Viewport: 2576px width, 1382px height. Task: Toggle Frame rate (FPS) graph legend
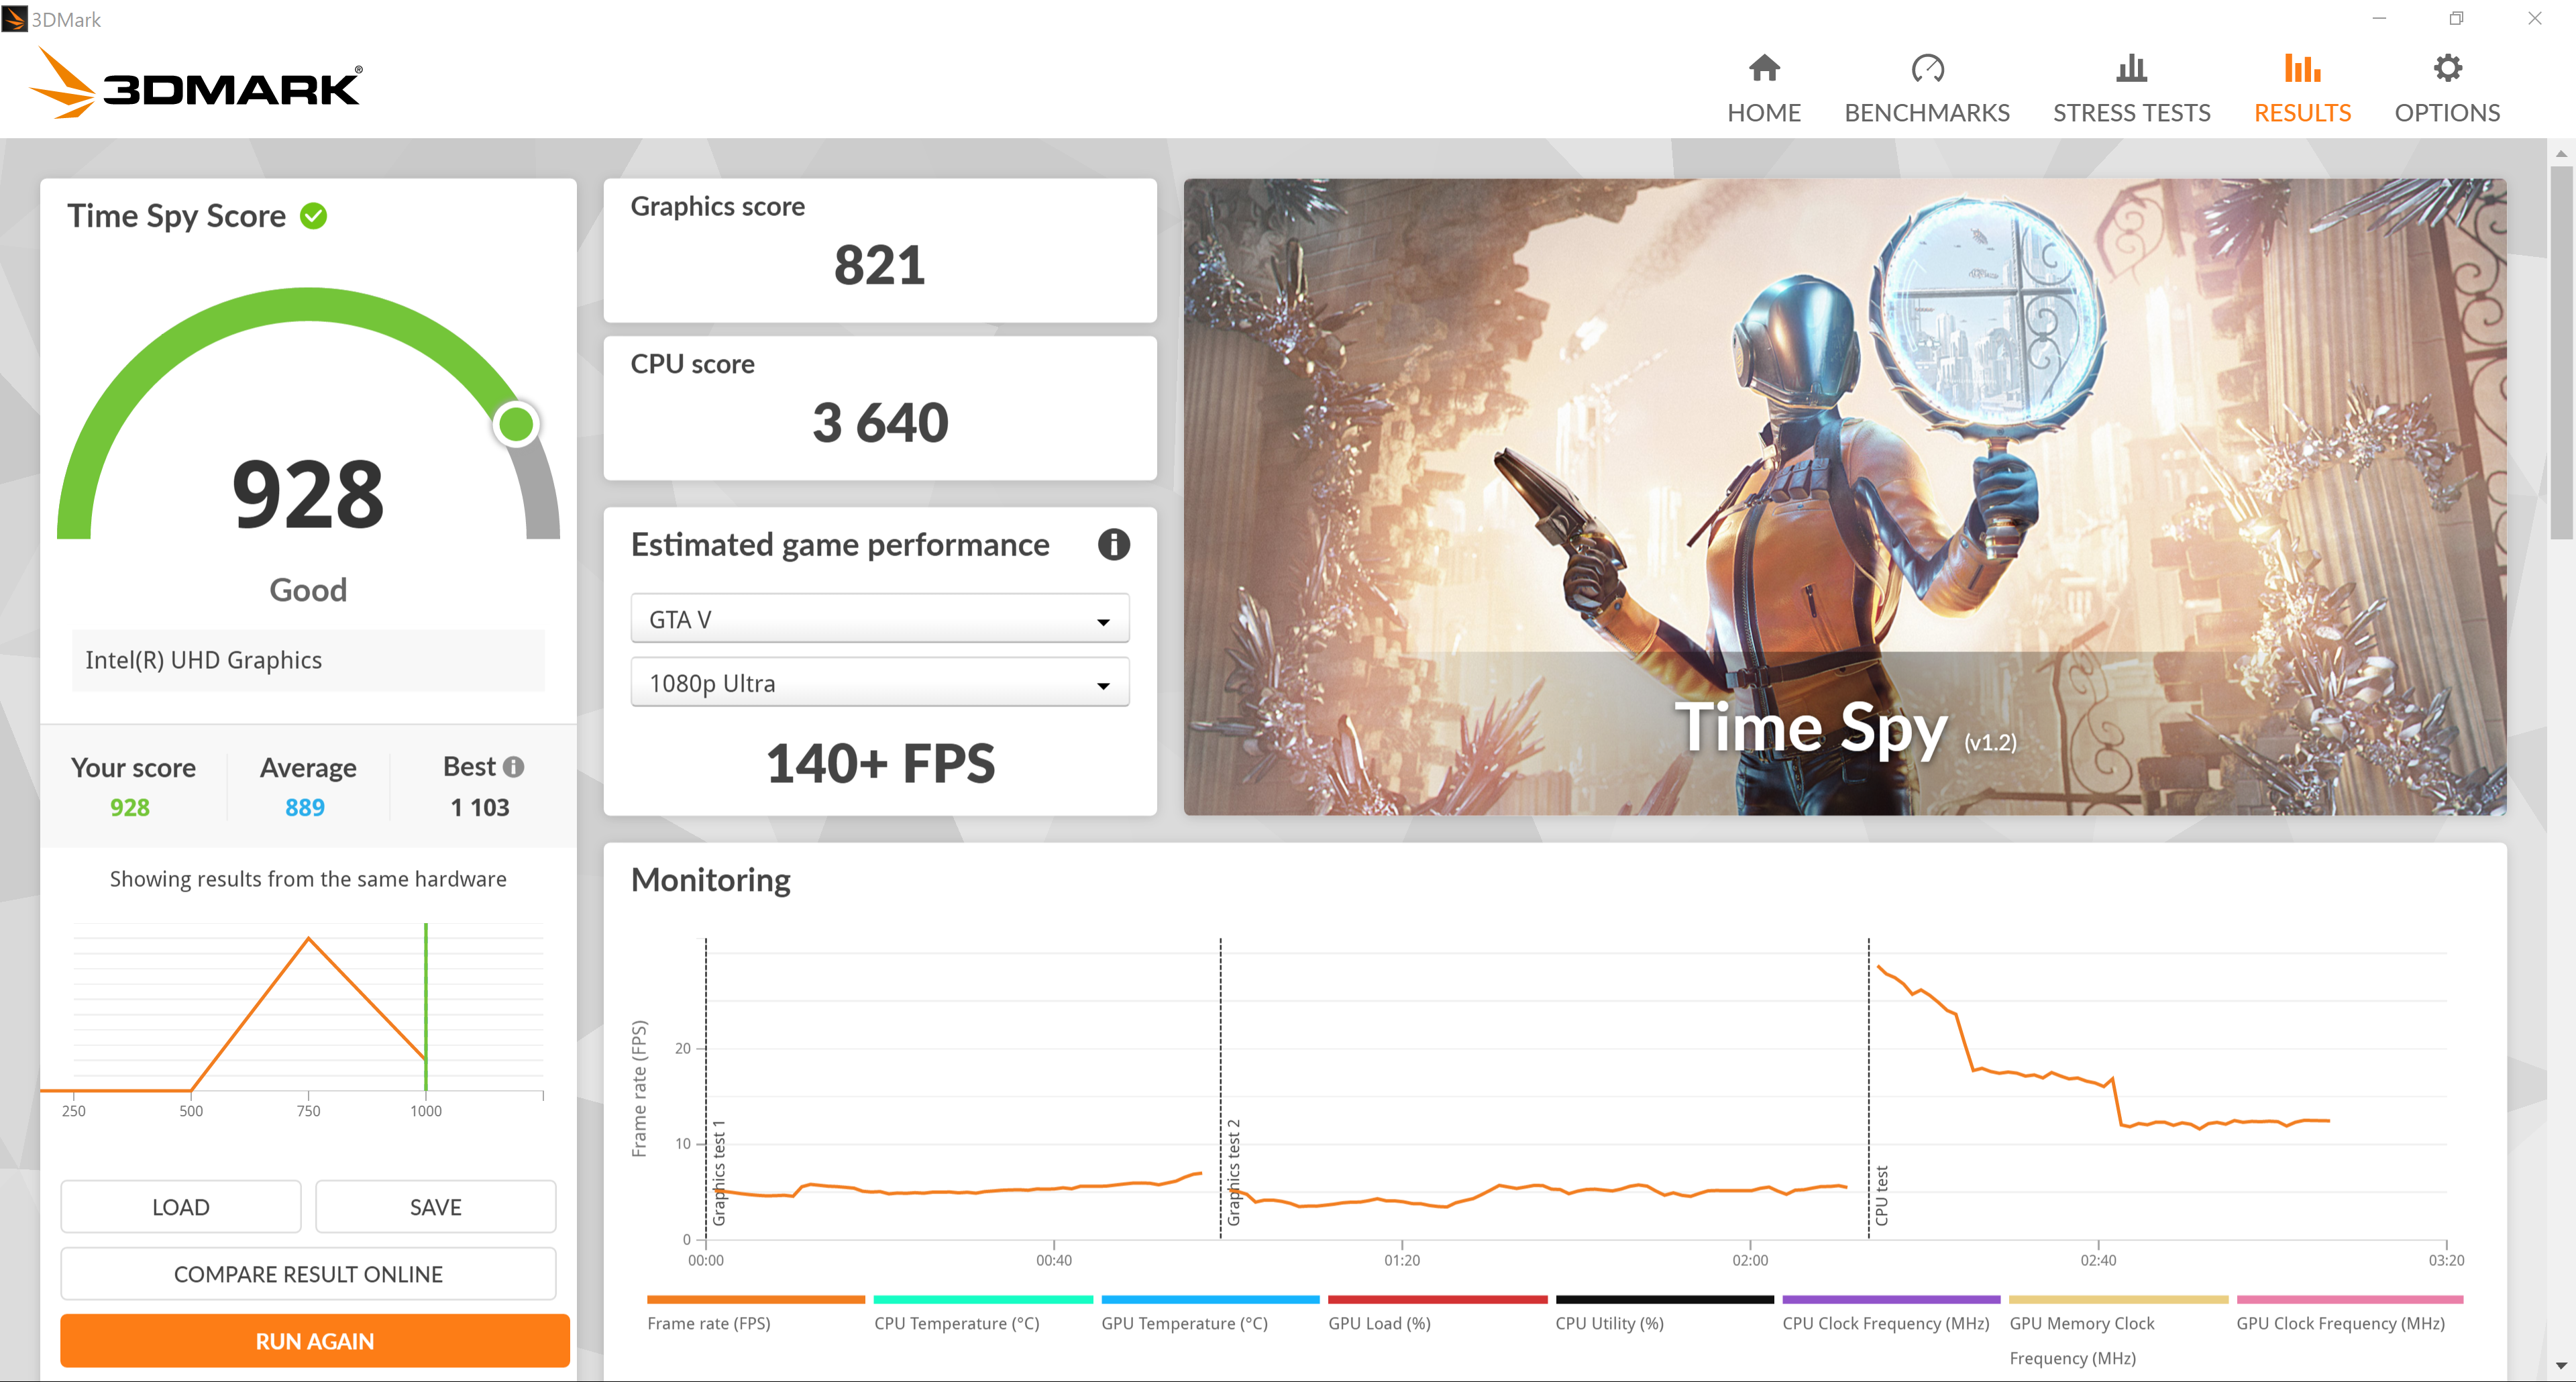708,1322
